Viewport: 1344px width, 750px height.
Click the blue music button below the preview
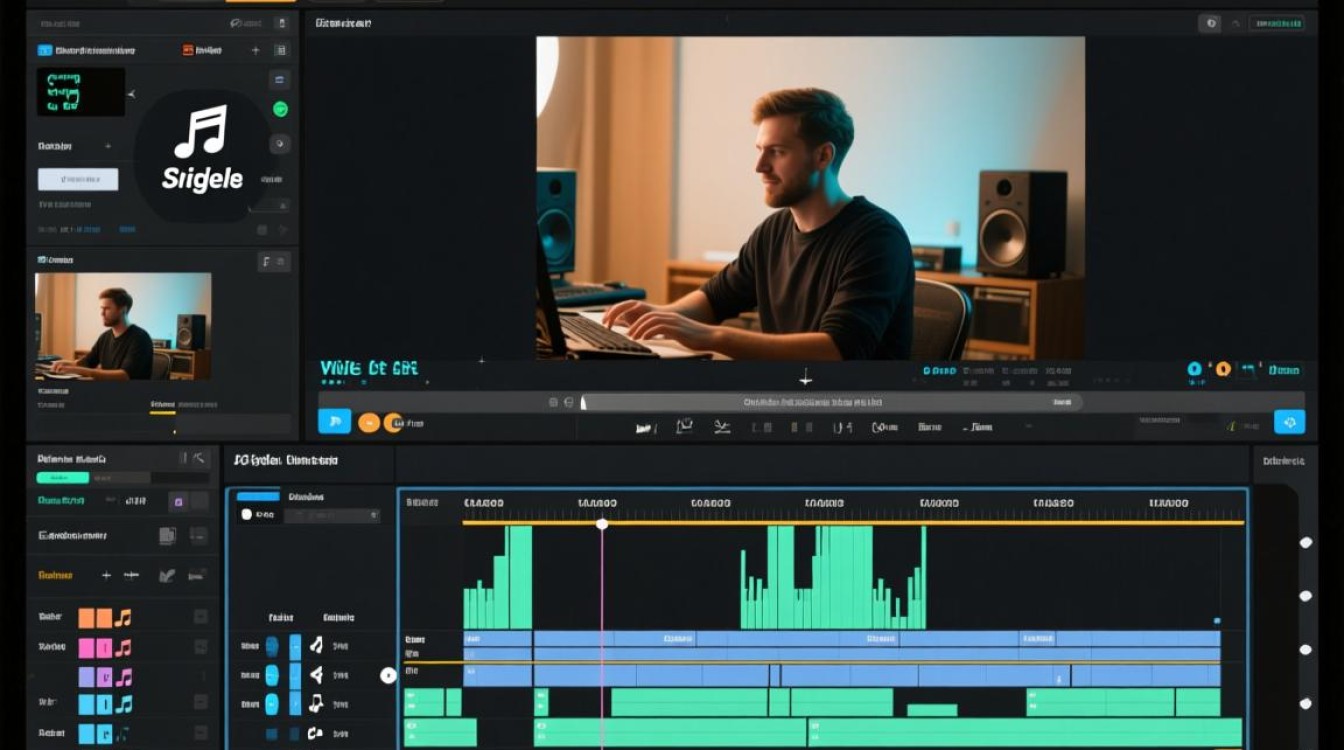coord(334,421)
